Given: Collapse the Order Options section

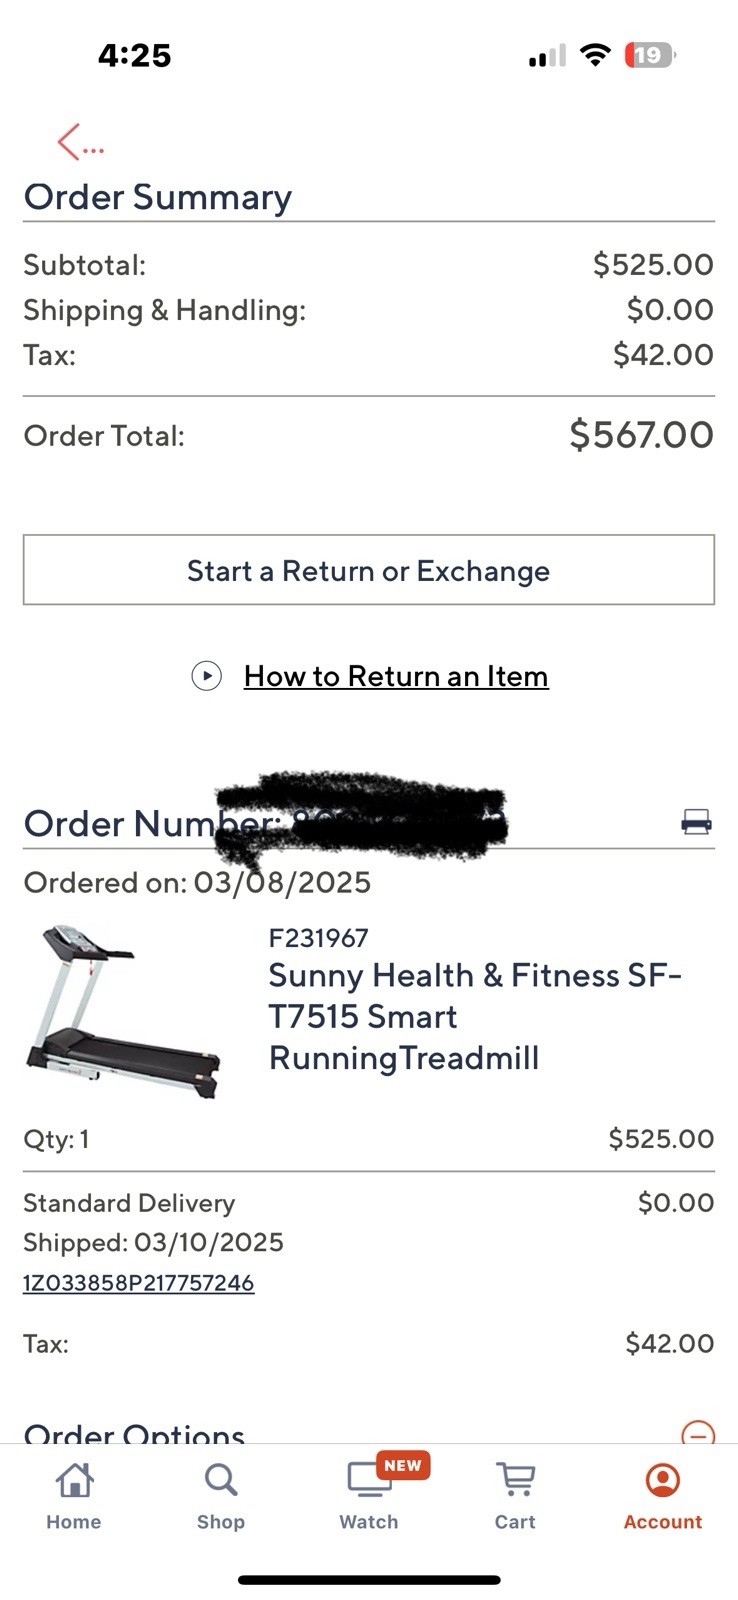Looking at the screenshot, I should tap(697, 1434).
